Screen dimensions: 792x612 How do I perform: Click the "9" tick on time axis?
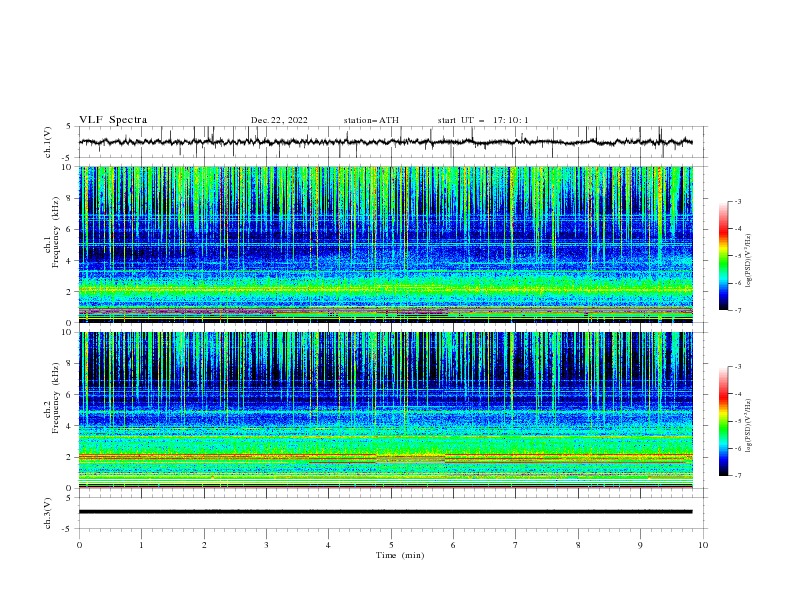coord(640,545)
